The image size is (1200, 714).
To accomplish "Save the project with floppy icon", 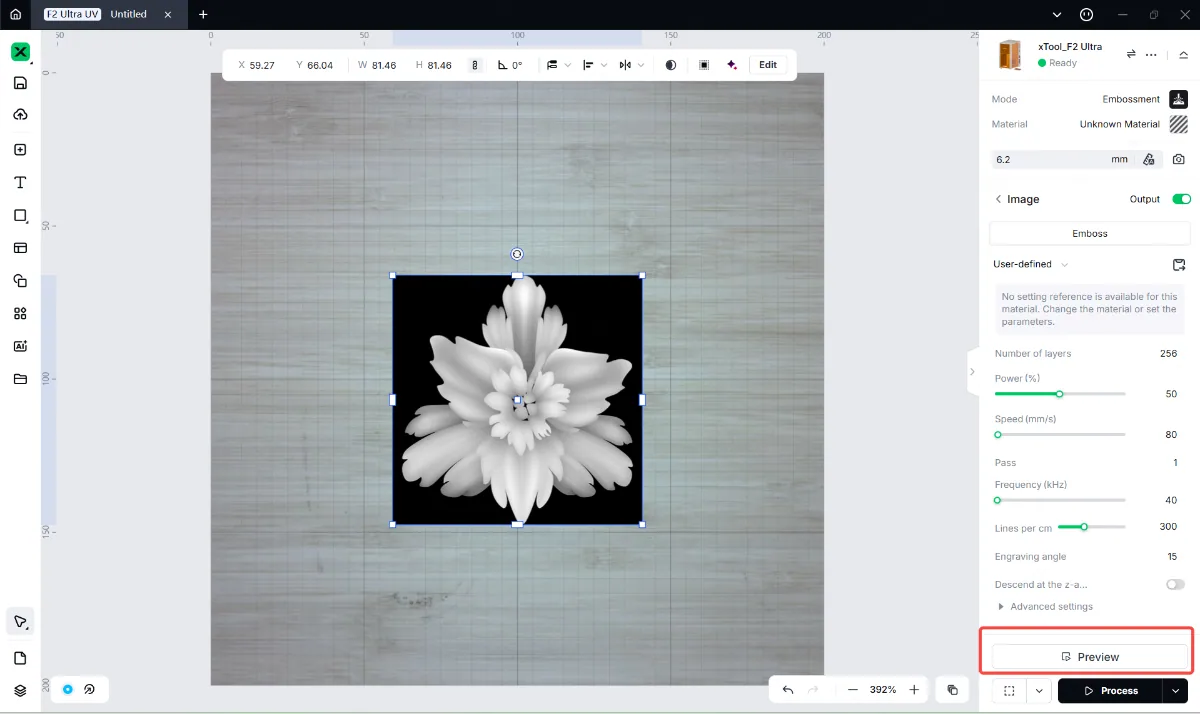I will [x=20, y=83].
